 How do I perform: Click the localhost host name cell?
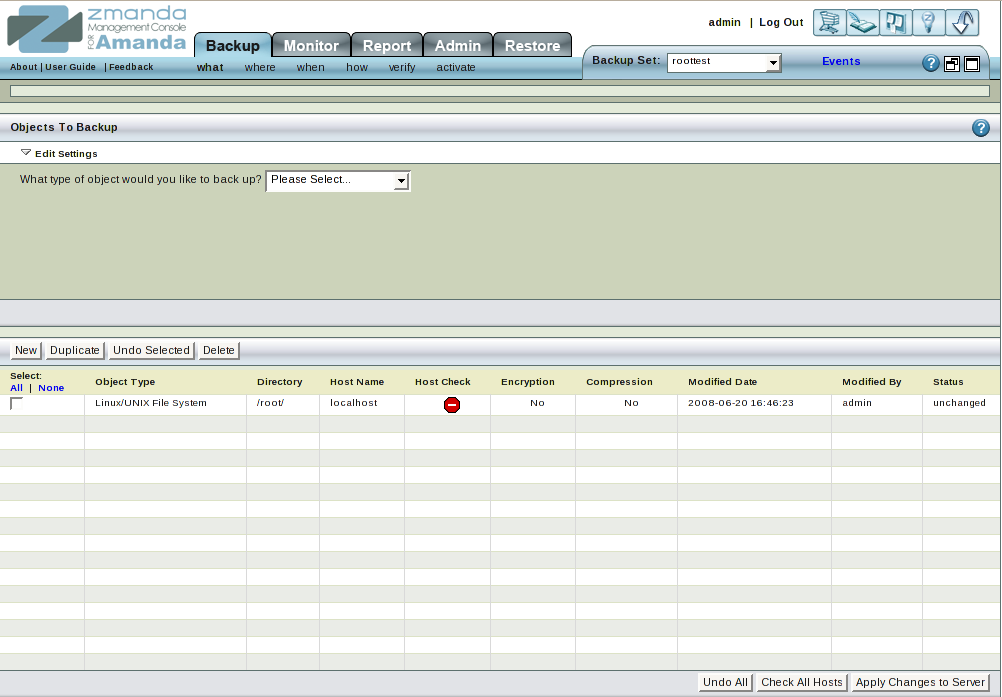coord(354,403)
